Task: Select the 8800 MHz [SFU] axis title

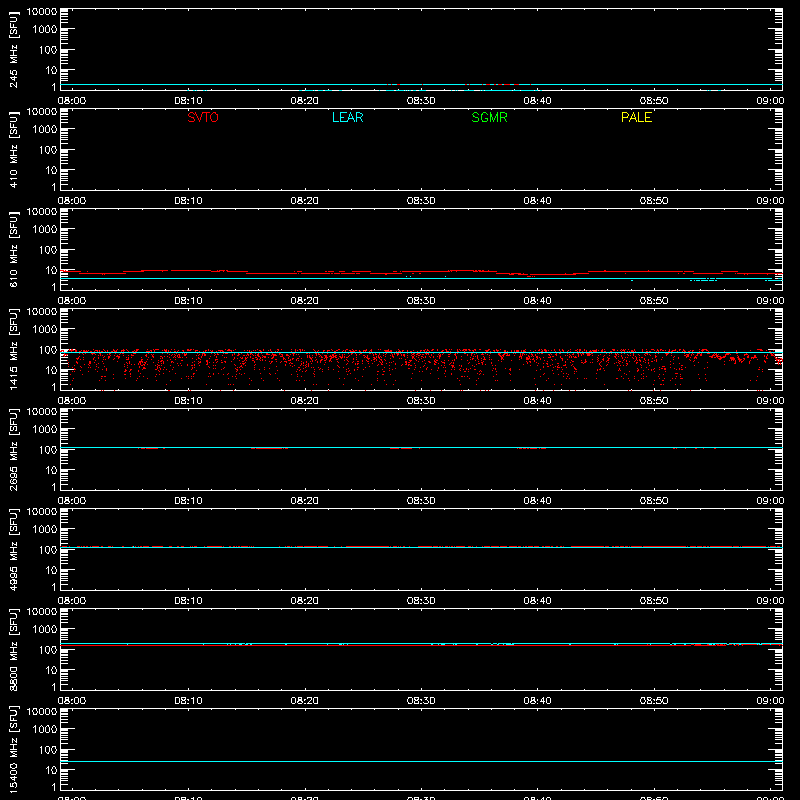Action: pyautogui.click(x=14, y=649)
